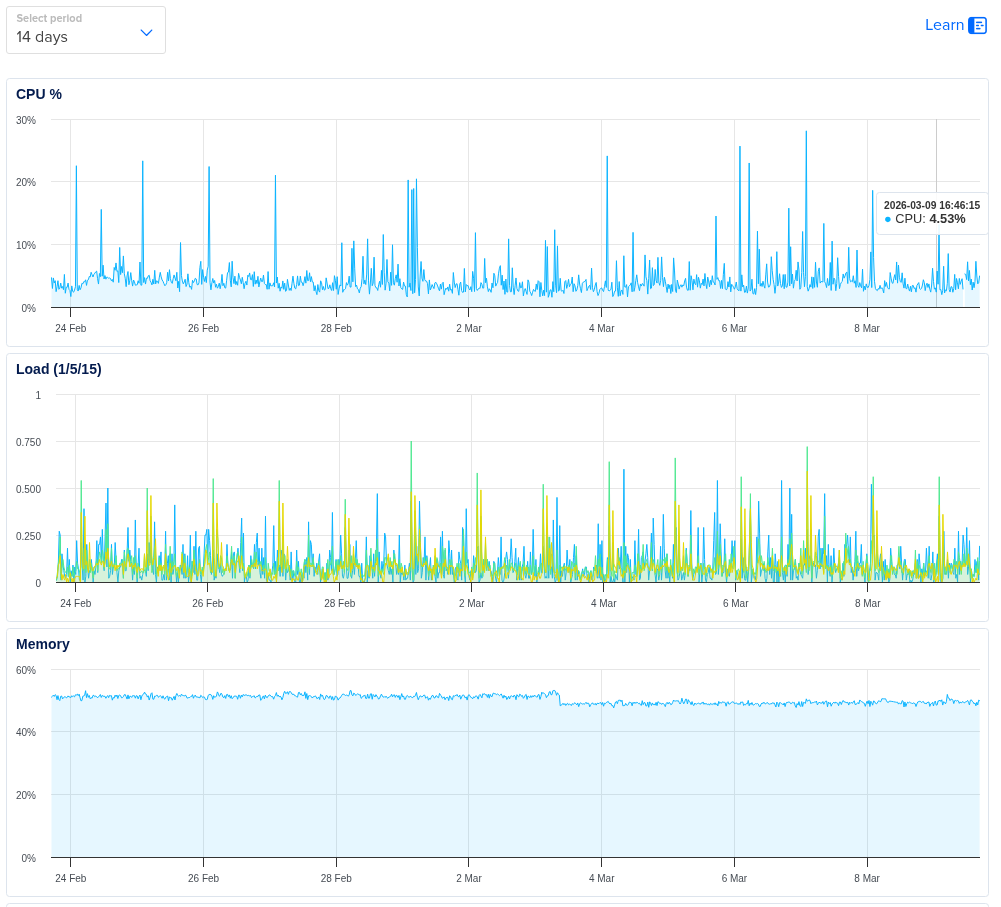Click the highest green load peak near 1 Mar

pyautogui.click(x=411, y=443)
